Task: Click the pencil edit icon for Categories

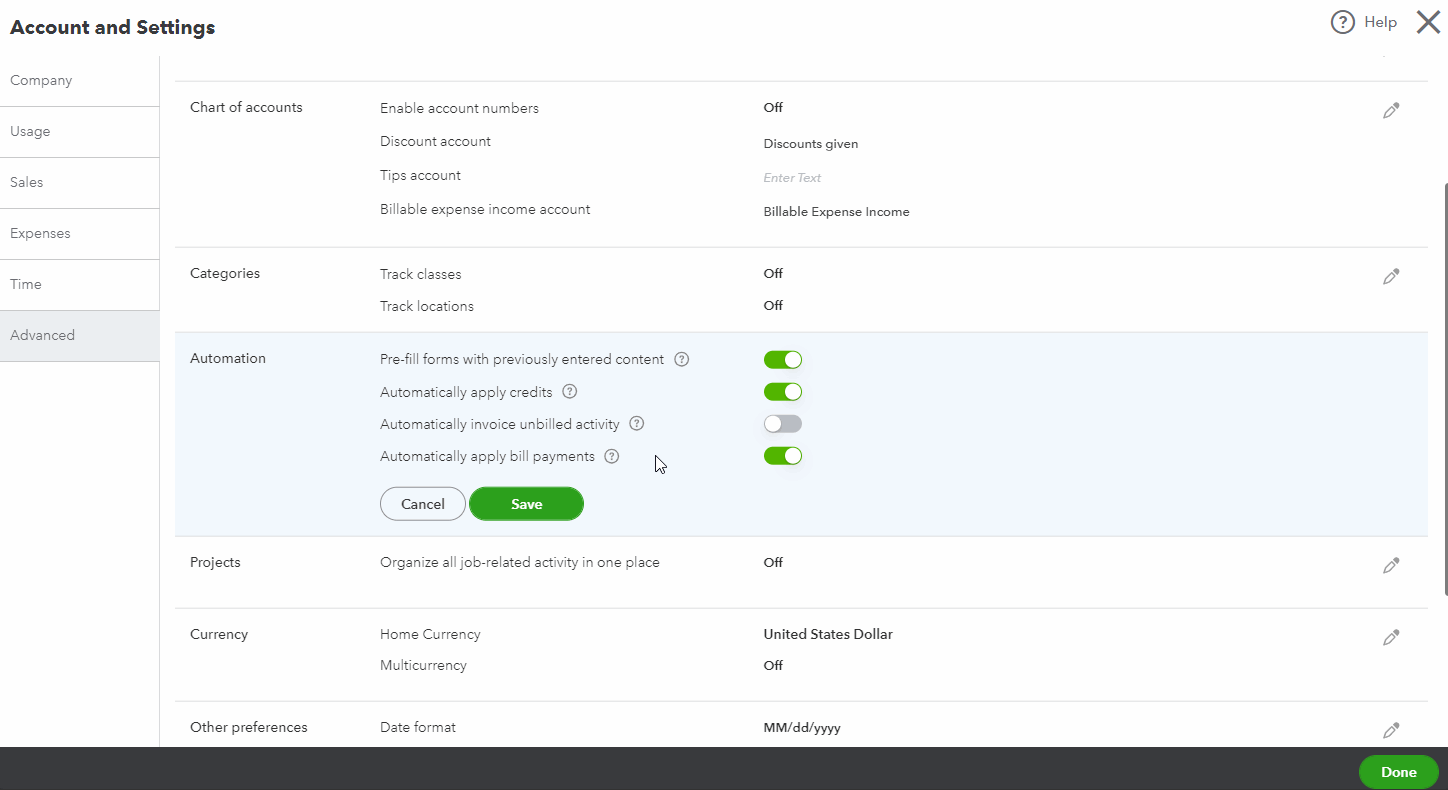Action: (x=1391, y=277)
